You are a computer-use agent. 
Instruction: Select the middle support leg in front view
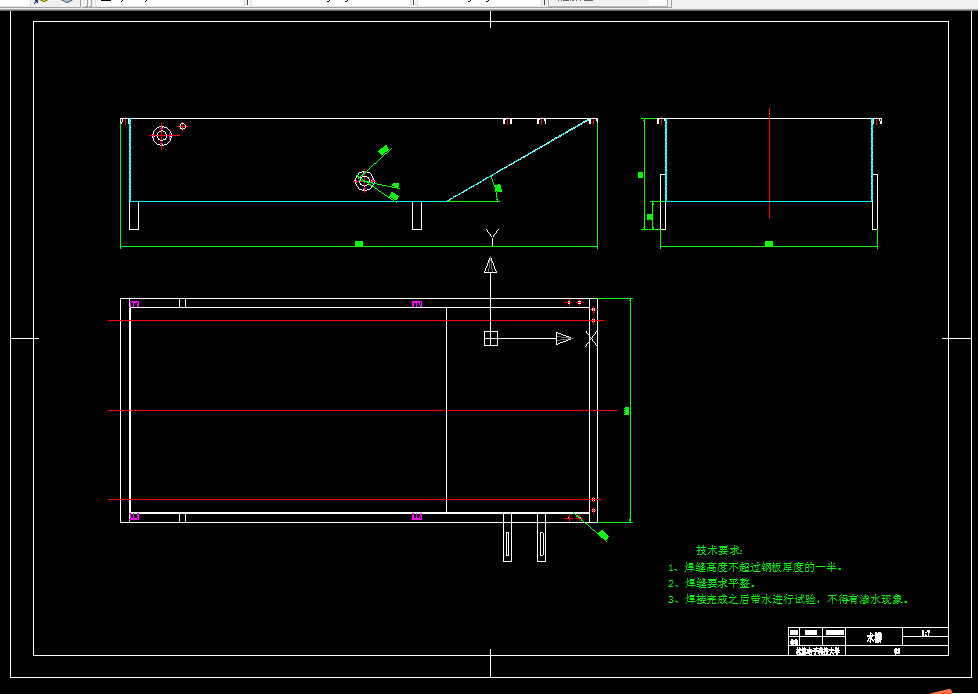417,215
